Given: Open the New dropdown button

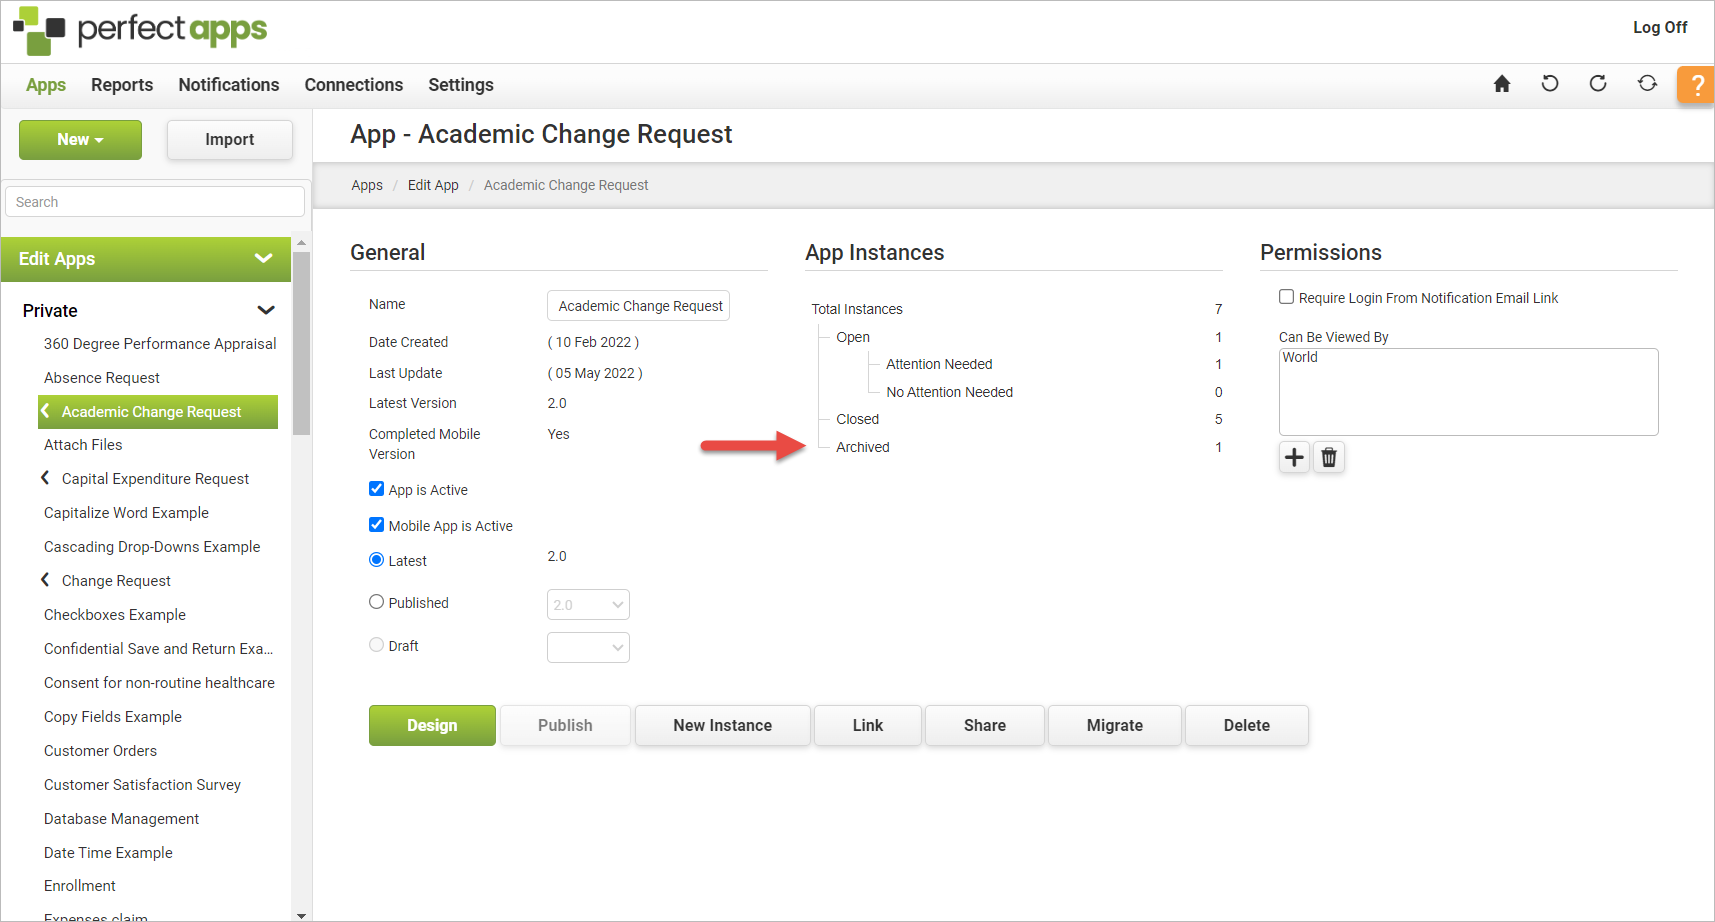Looking at the screenshot, I should (x=80, y=140).
